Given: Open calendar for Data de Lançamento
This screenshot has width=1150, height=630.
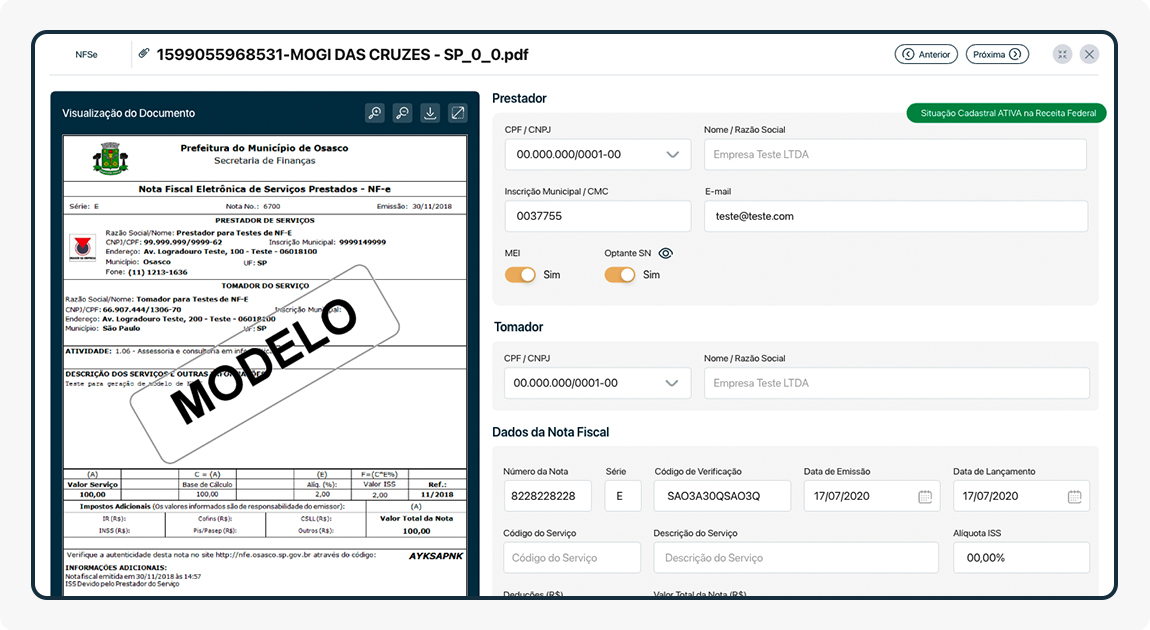Looking at the screenshot, I should [x=1074, y=496].
